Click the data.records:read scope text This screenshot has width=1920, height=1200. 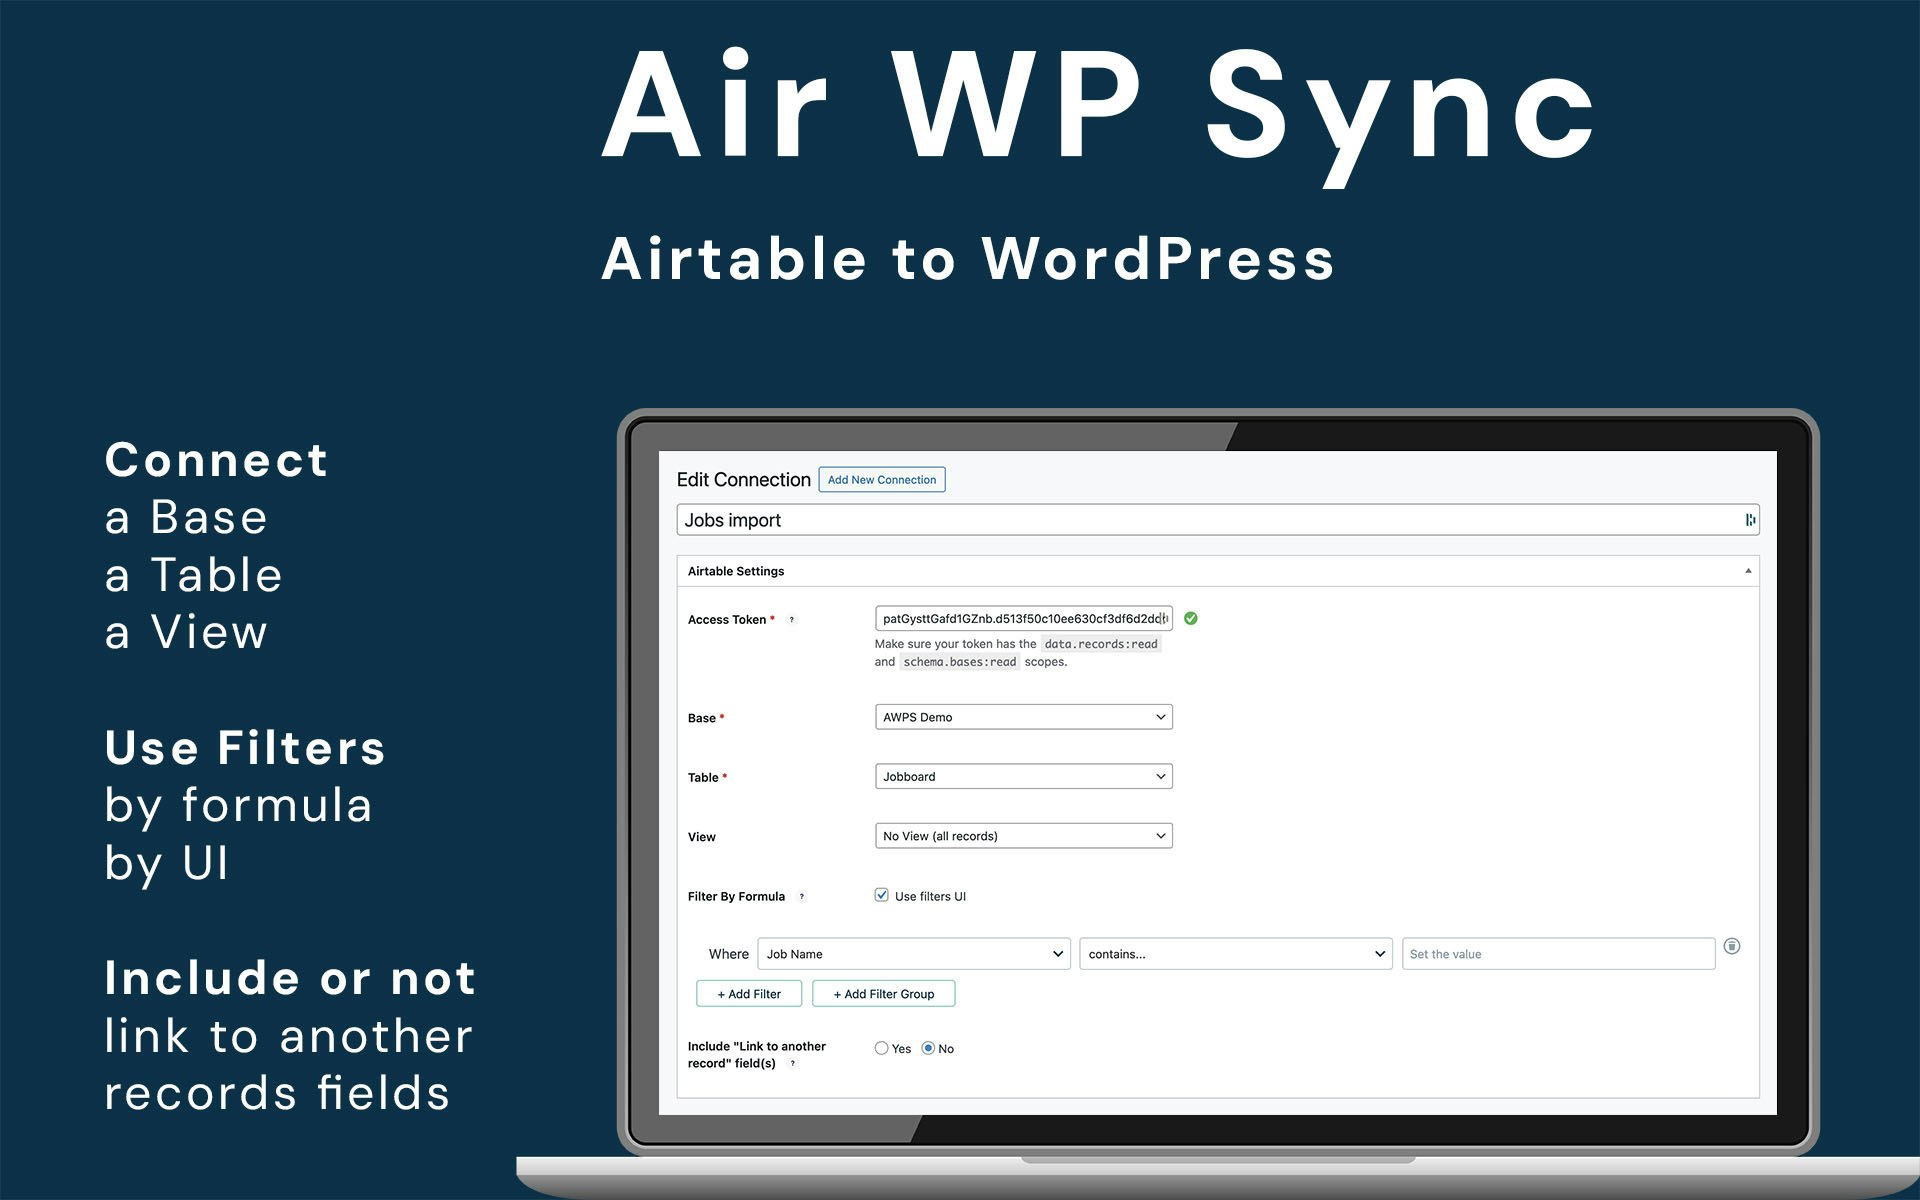(1101, 644)
